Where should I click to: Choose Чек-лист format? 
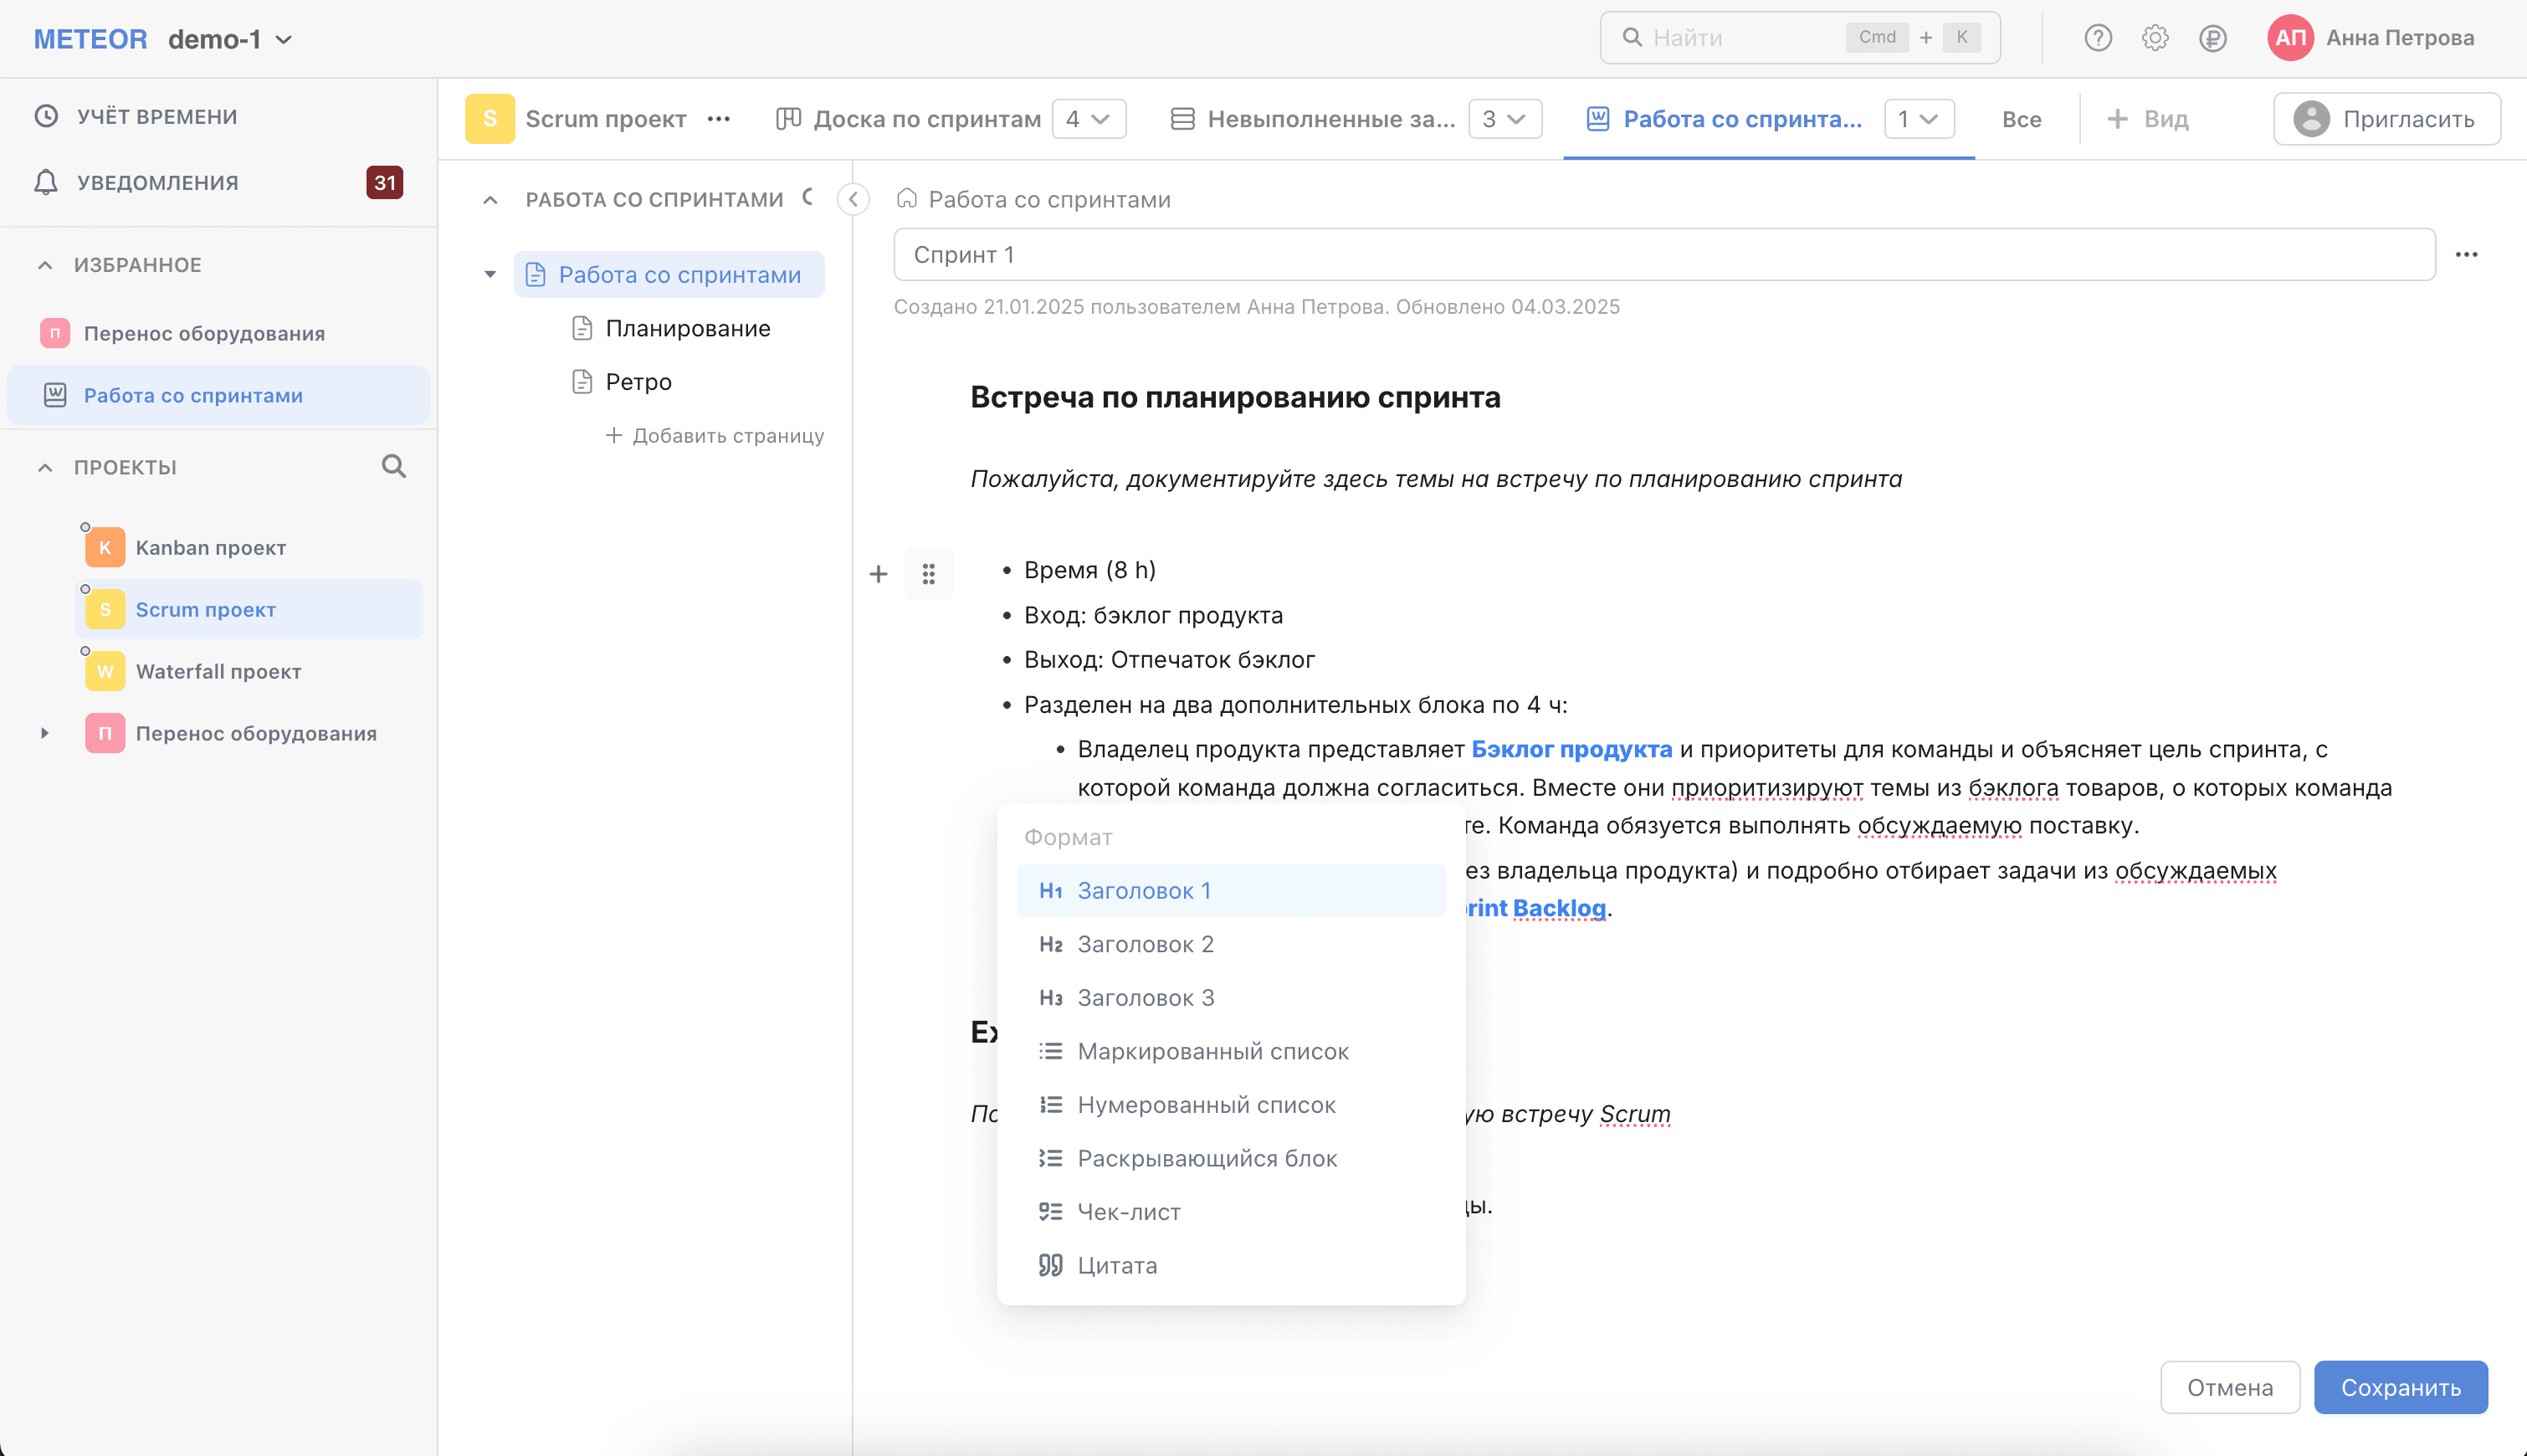1231,1211
